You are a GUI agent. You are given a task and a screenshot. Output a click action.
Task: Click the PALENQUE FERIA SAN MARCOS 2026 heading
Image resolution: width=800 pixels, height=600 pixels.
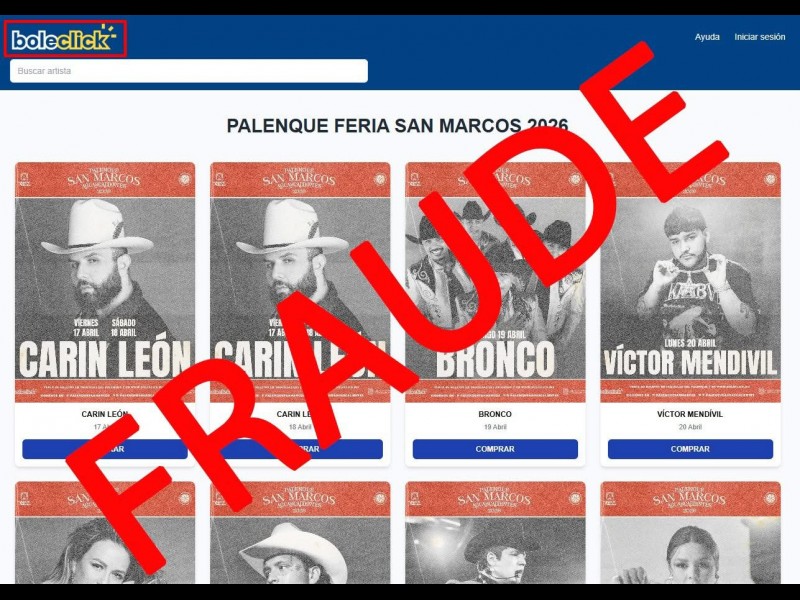(x=397, y=126)
